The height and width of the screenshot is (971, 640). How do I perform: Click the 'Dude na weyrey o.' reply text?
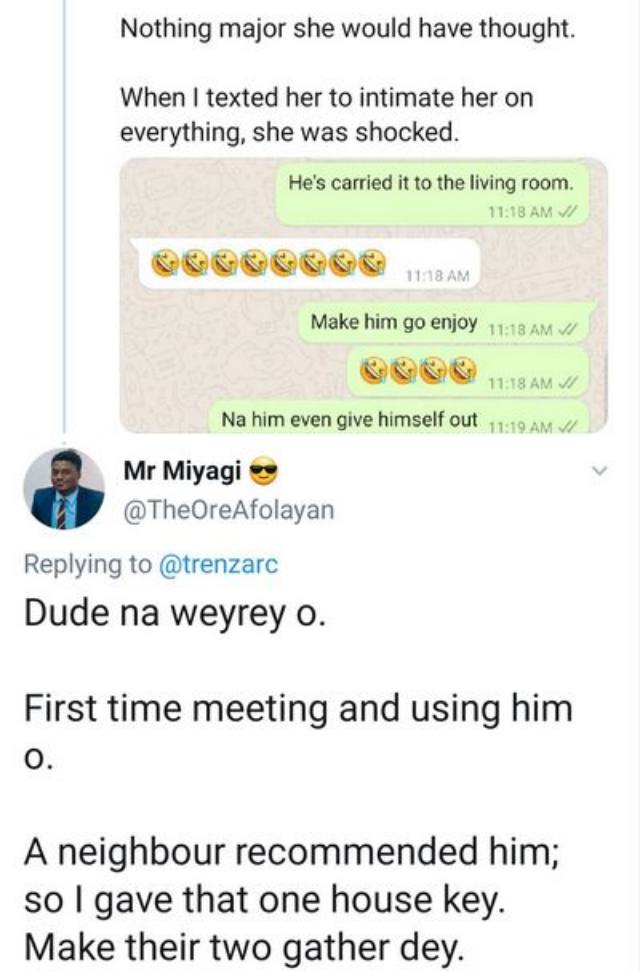pos(174,611)
